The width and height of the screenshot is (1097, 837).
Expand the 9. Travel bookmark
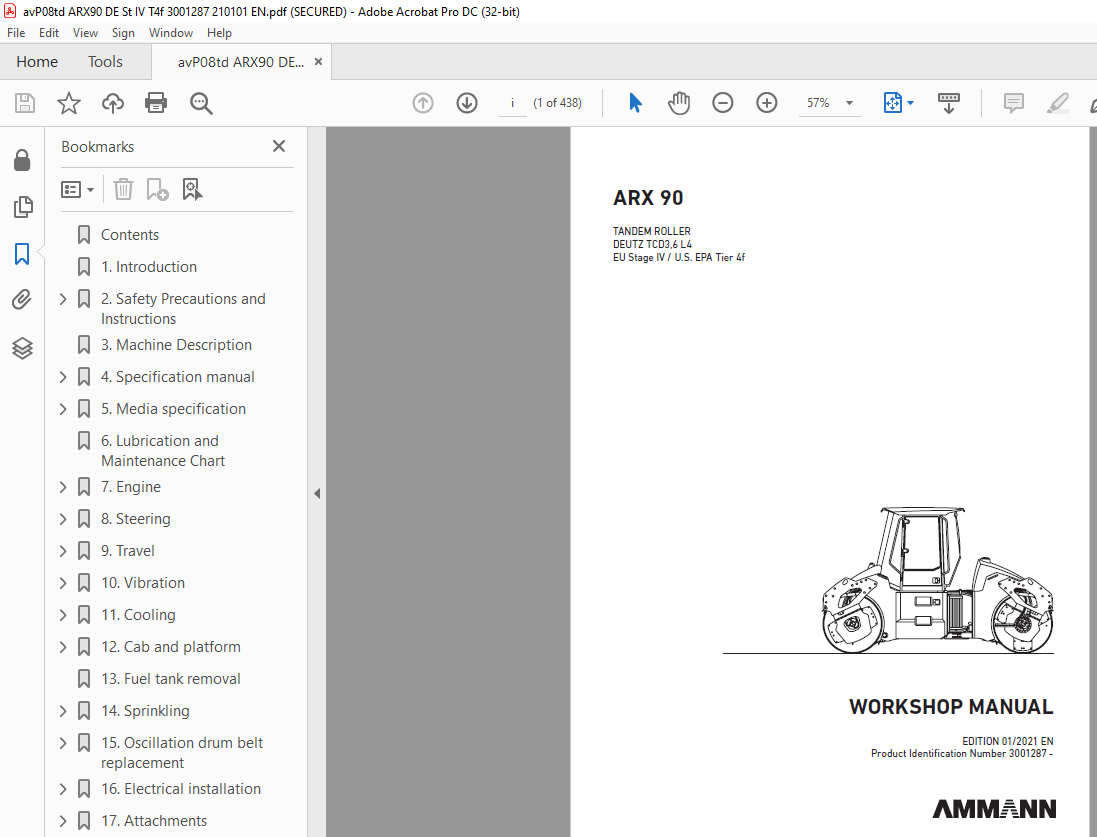click(x=63, y=551)
